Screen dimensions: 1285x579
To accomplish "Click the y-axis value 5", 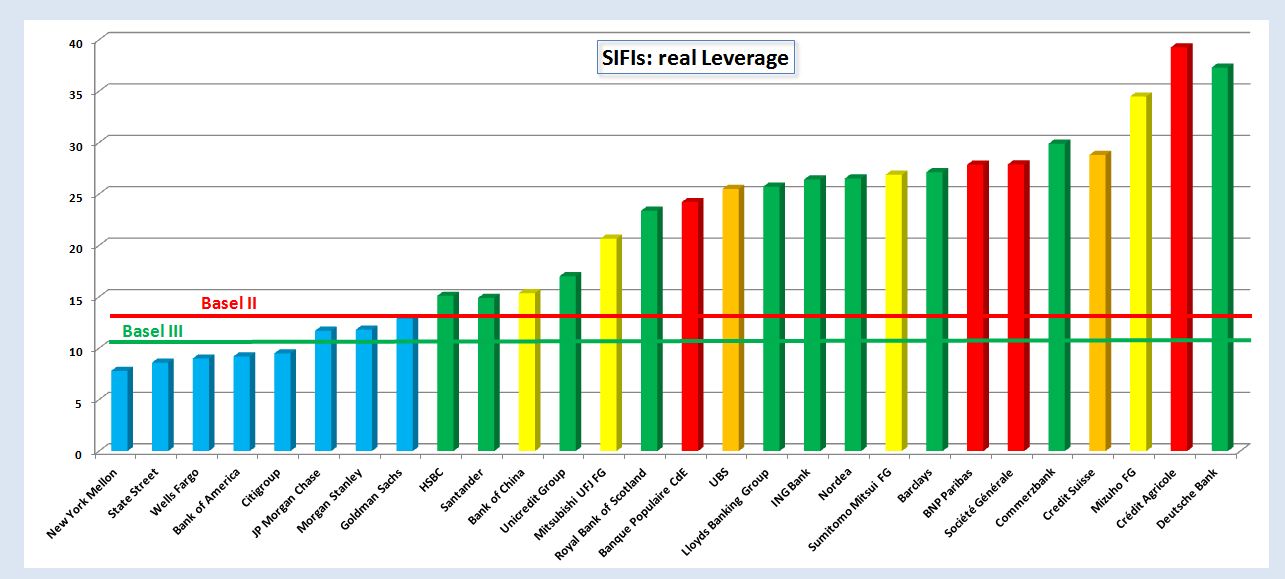I will click(x=78, y=402).
